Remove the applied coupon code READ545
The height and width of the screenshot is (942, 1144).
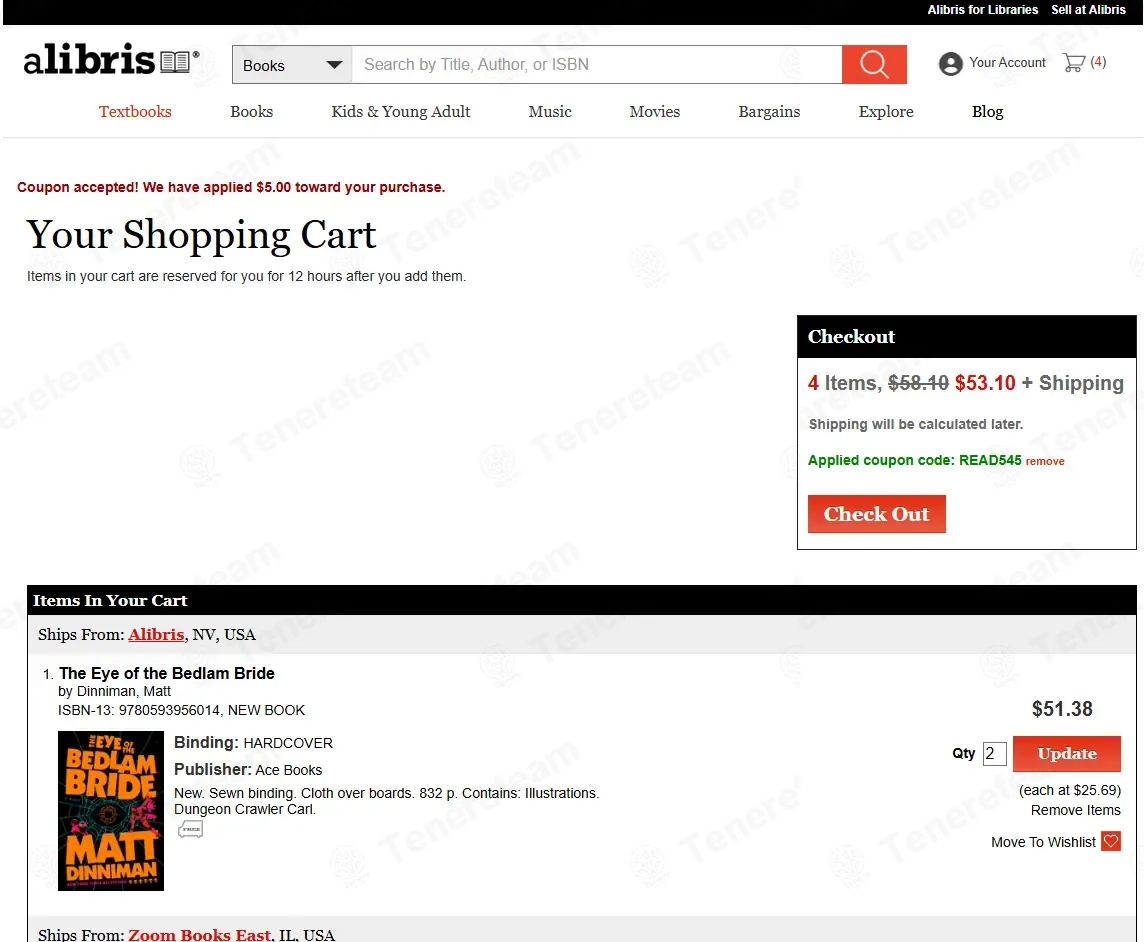(x=1045, y=461)
